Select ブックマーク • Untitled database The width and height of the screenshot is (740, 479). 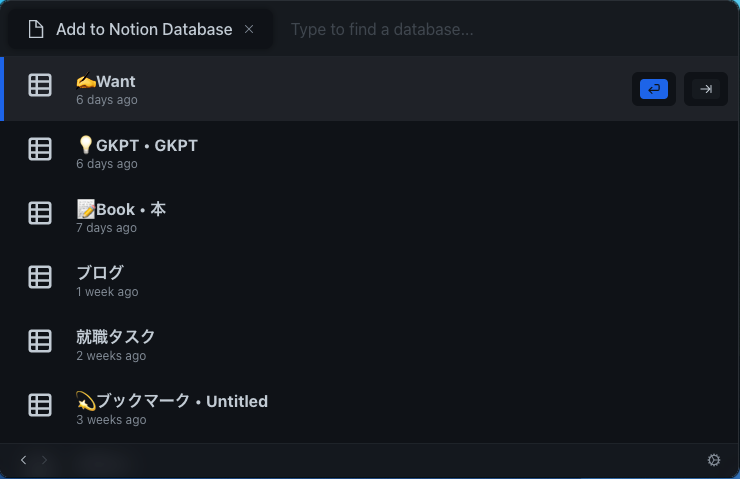[x=370, y=409]
